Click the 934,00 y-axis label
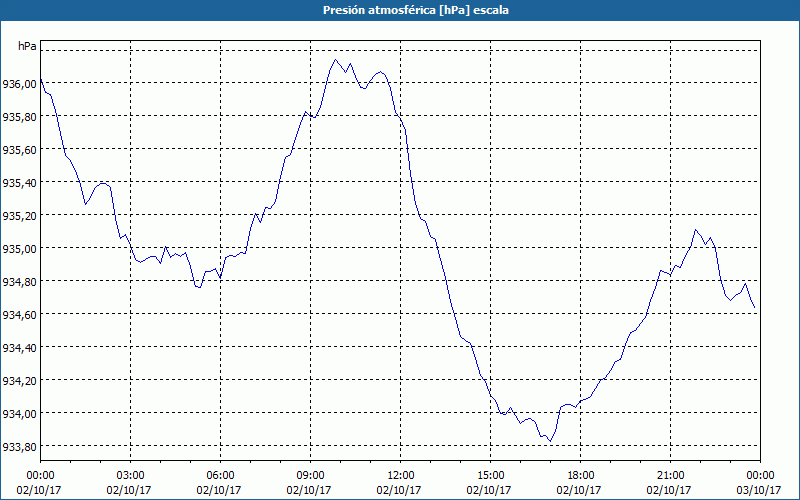800x500 pixels. [x=20, y=414]
